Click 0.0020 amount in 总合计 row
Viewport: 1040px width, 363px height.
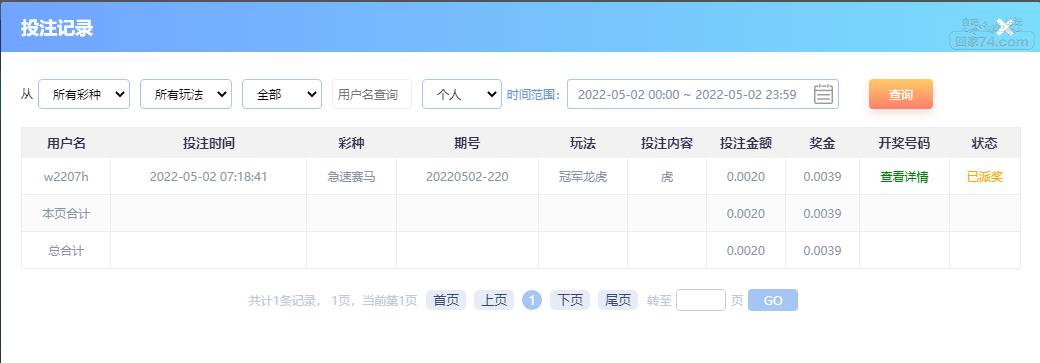coord(746,251)
